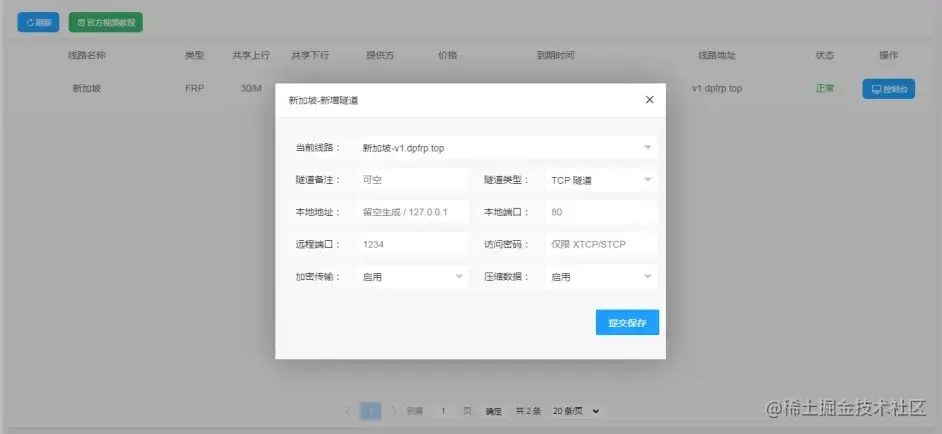Open the 20 条/页 page size dropdown
The height and width of the screenshot is (434, 942).
click(576, 411)
